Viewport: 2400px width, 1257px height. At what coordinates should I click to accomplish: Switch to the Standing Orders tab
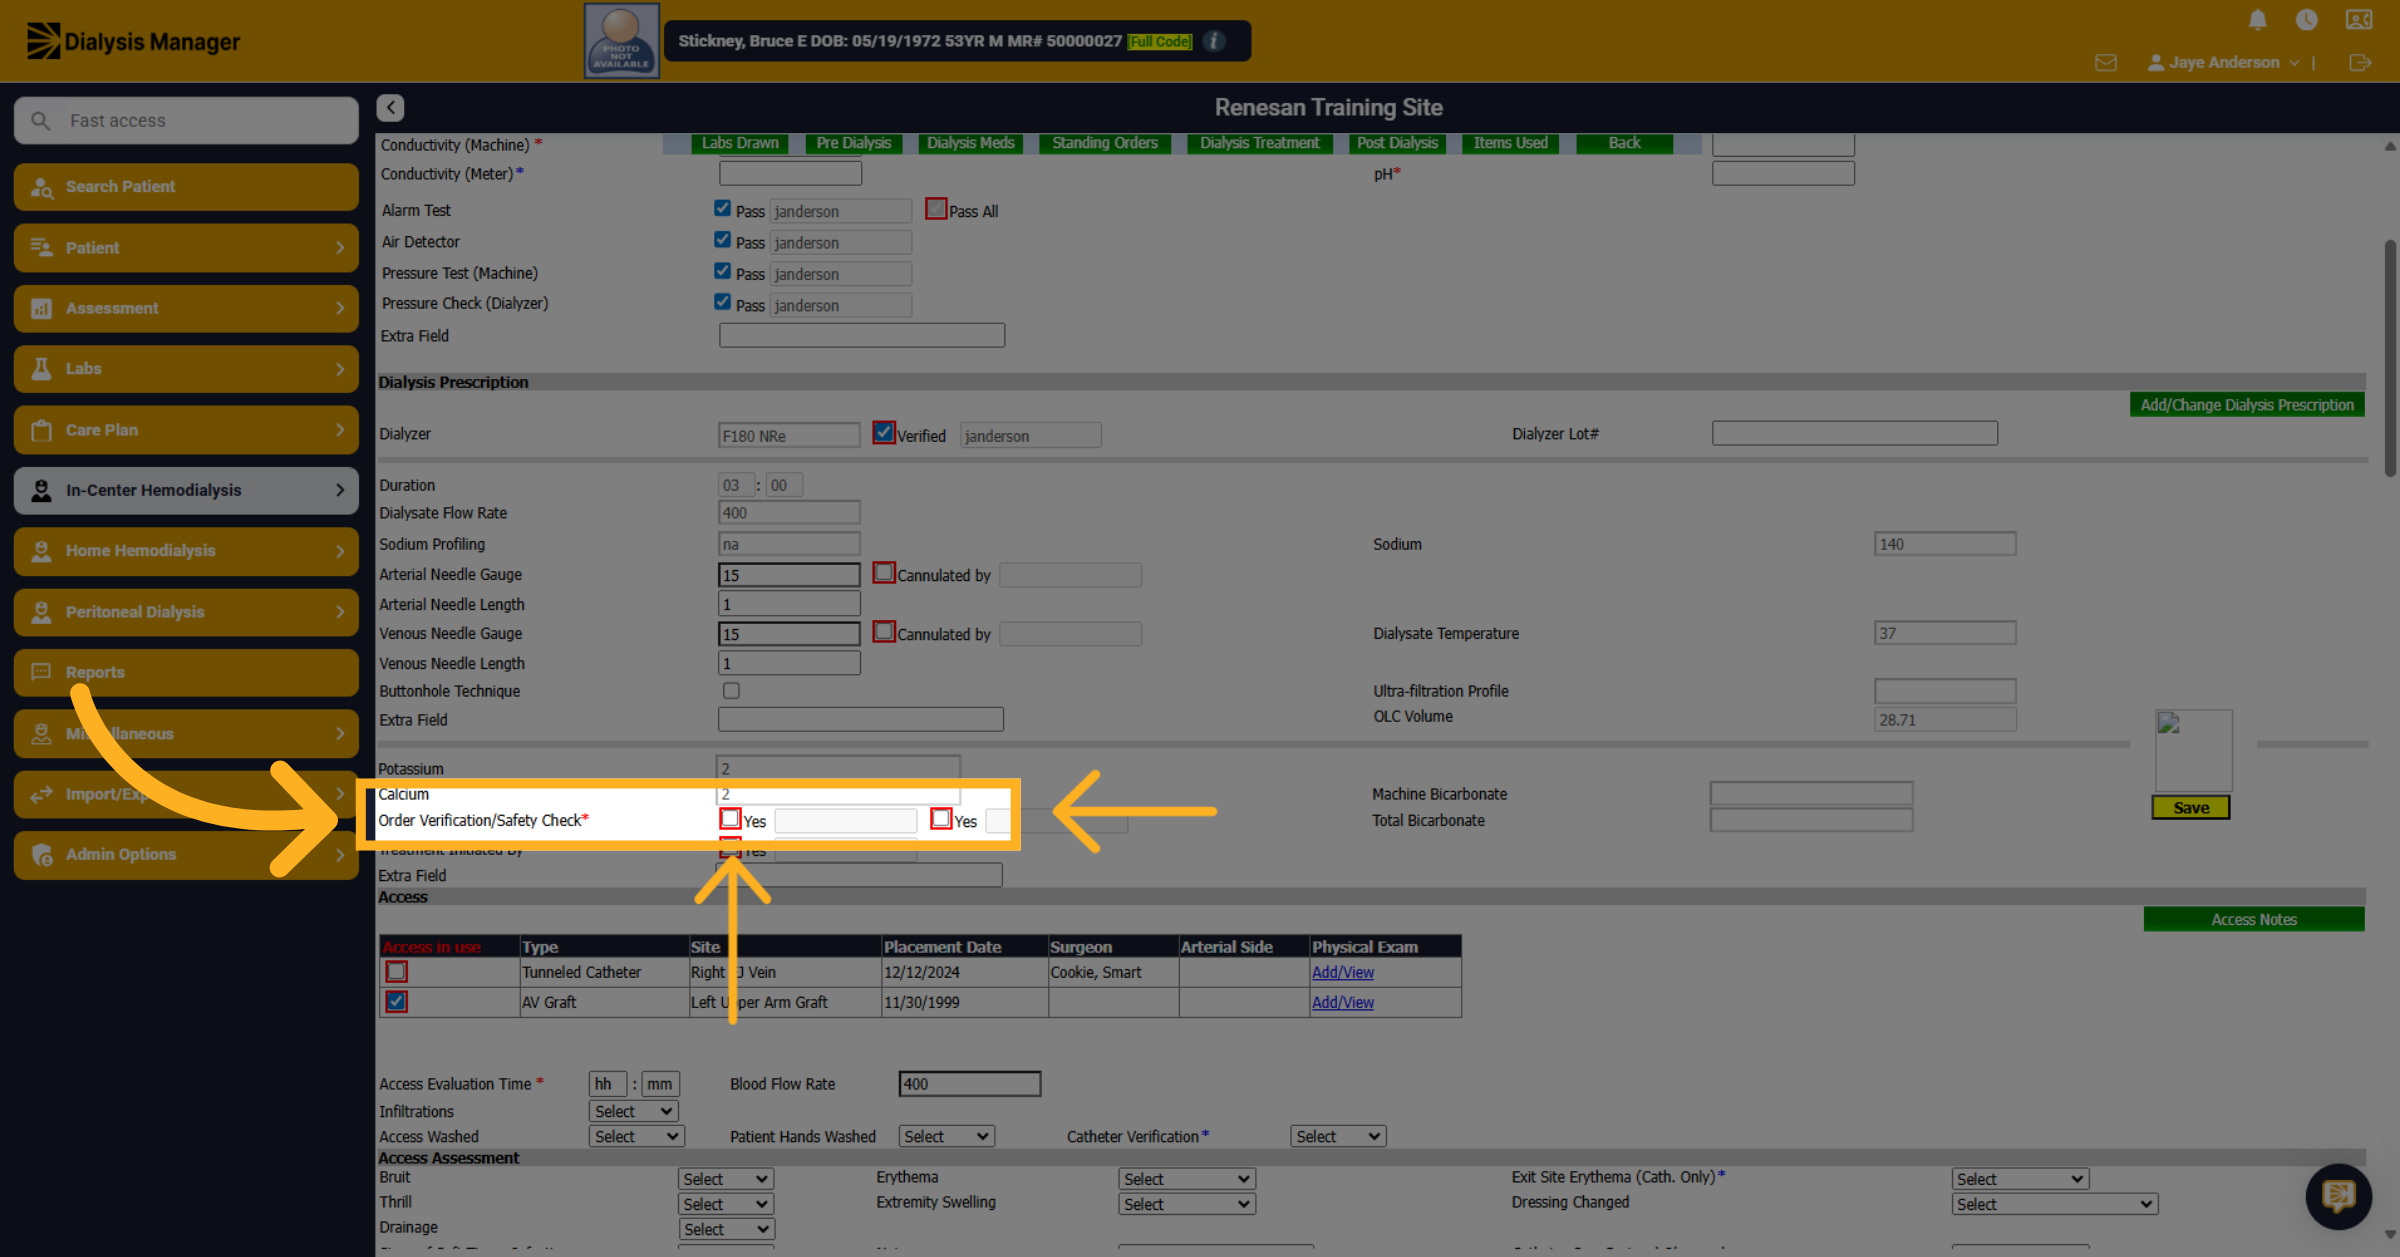(1105, 143)
